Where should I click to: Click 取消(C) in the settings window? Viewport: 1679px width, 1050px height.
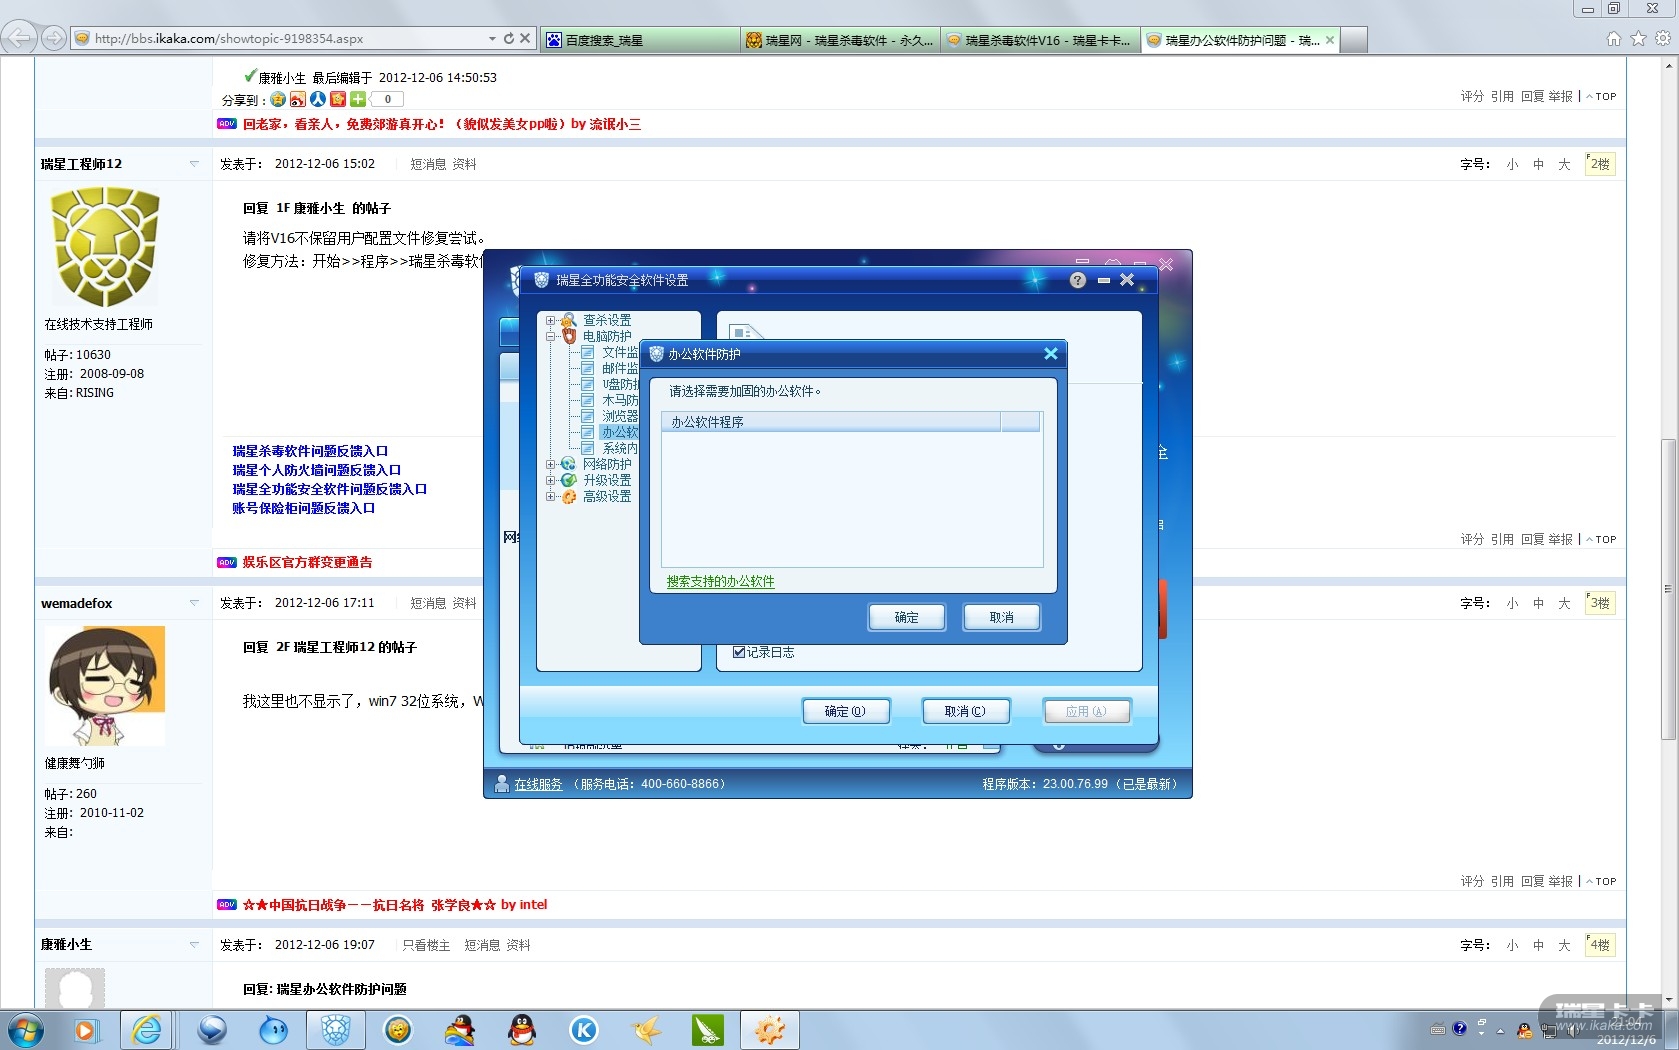click(965, 711)
